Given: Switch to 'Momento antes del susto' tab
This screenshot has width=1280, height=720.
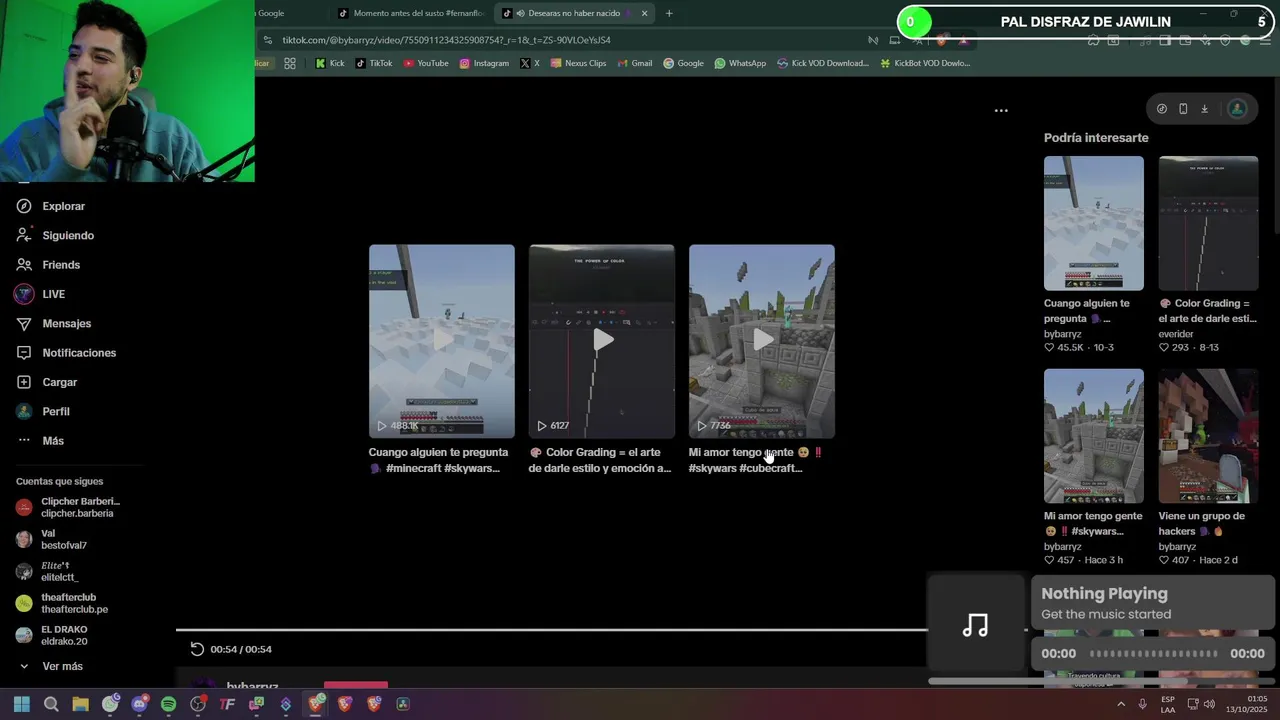Looking at the screenshot, I should click(x=410, y=13).
